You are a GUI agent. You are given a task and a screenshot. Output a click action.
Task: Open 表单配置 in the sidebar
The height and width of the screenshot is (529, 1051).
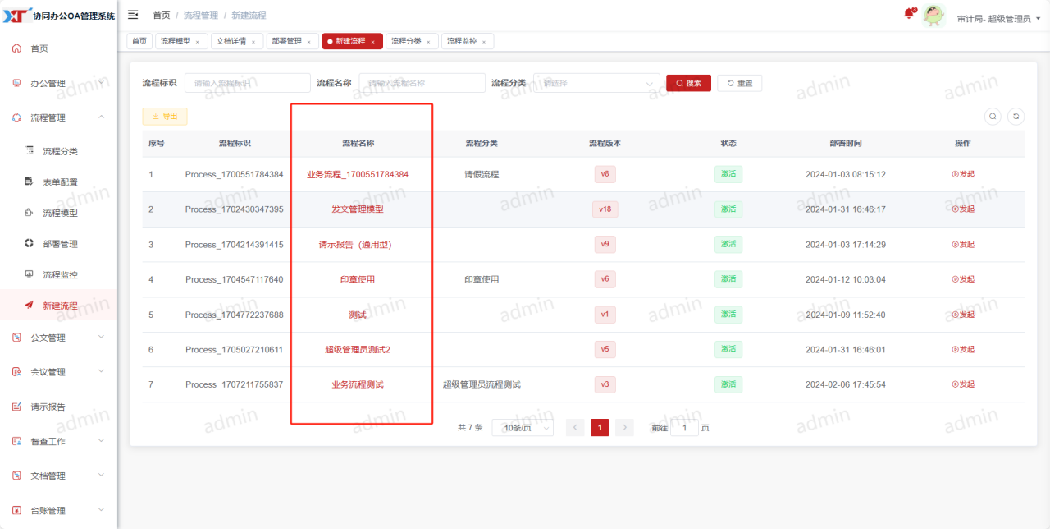click(59, 182)
